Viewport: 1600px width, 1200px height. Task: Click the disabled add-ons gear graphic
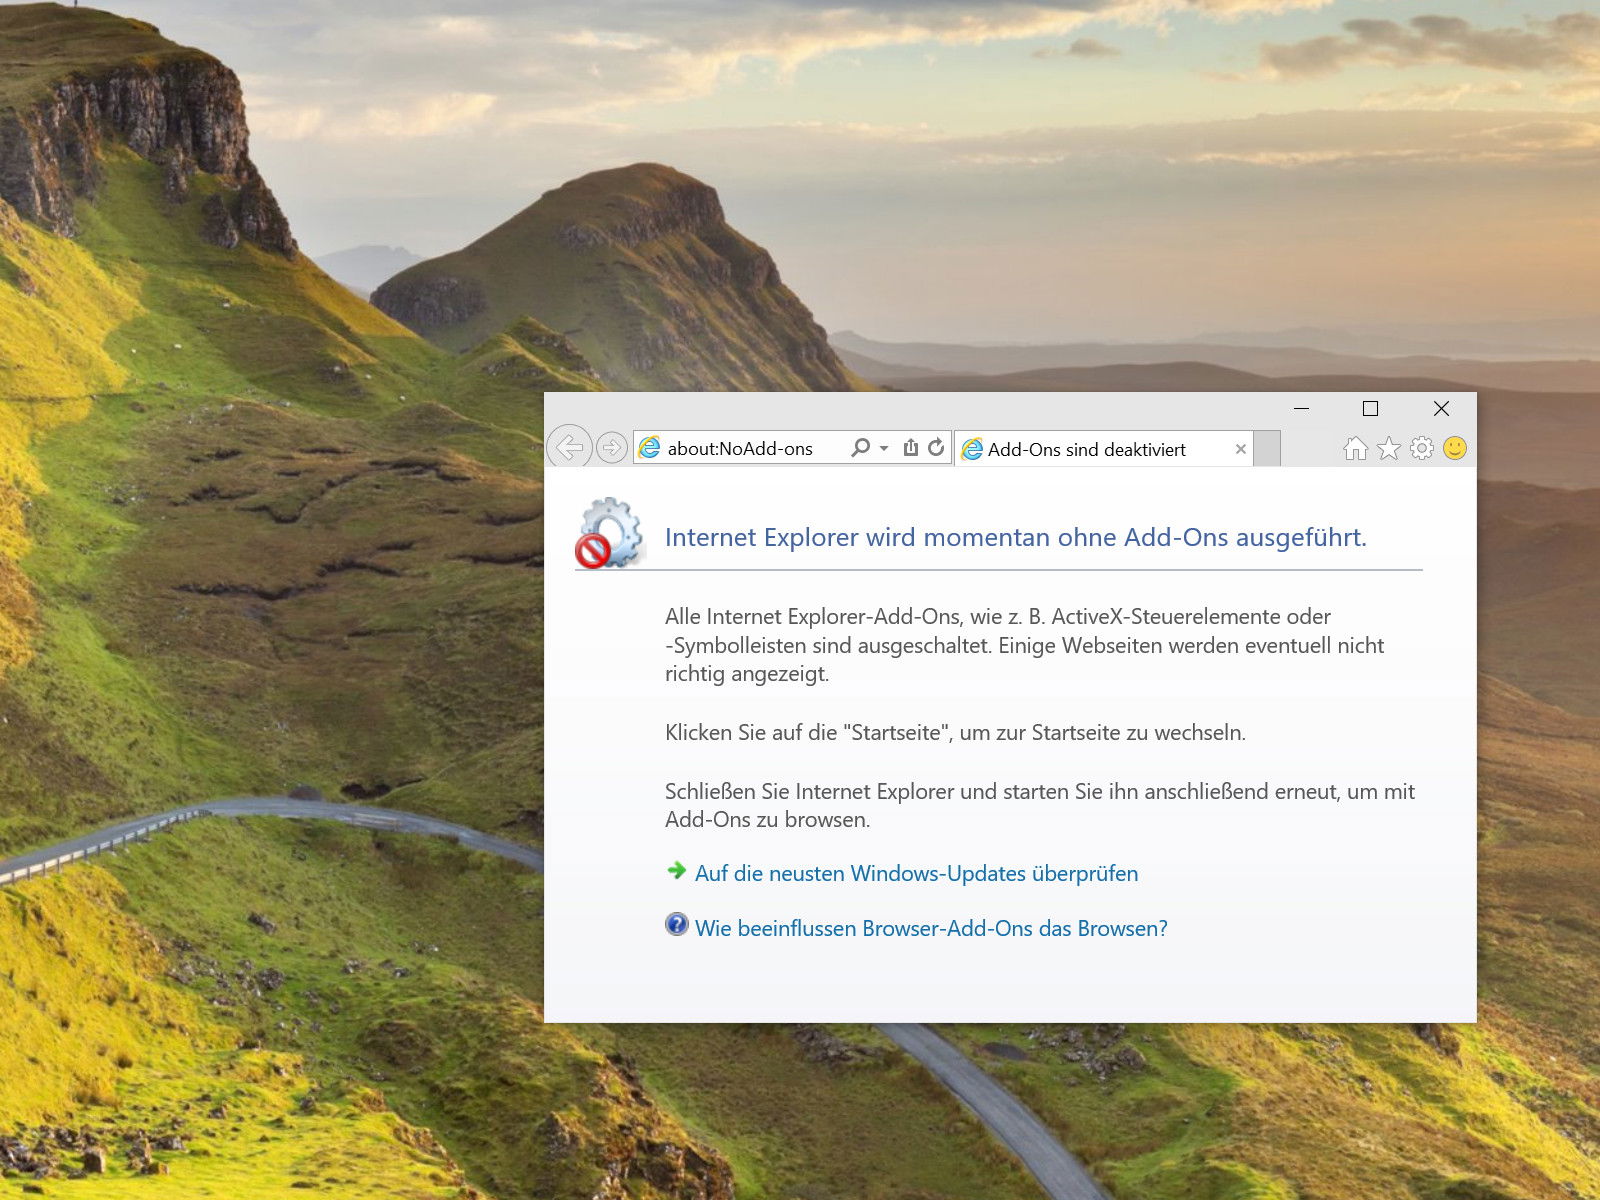point(609,533)
